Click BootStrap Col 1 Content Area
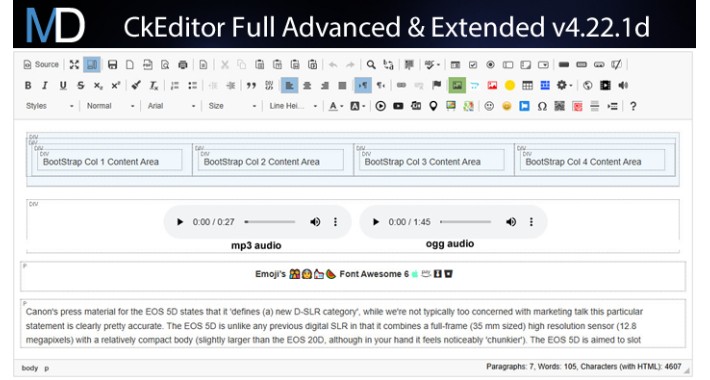The height and width of the screenshot is (380, 710). coord(101,162)
